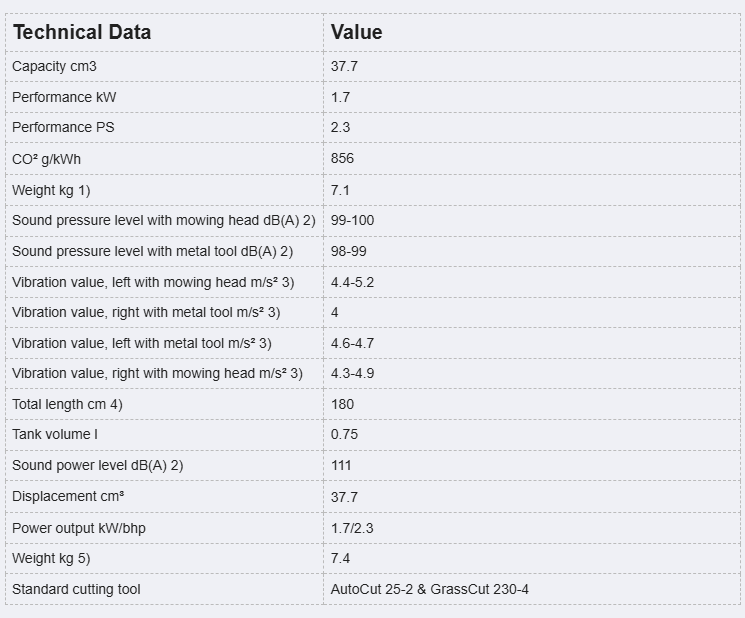Click the CO² g/kWh value 856
The image size is (745, 618).
[343, 159]
